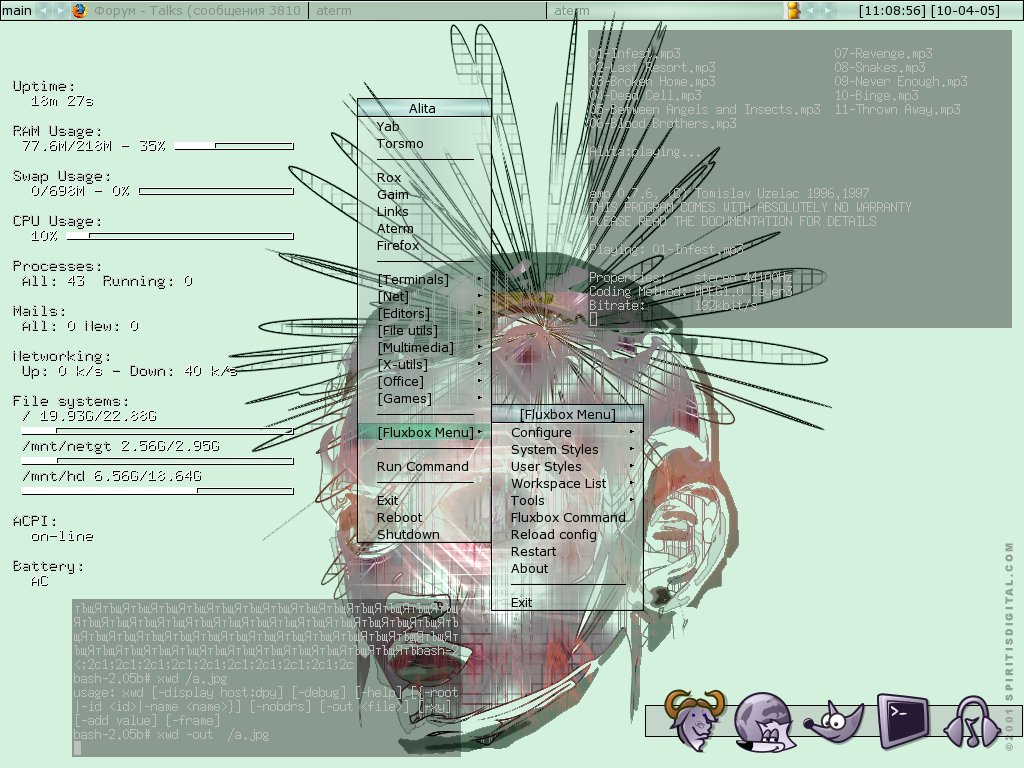The image size is (1024, 768).
Task: Start Gaim from the Alita menu
Action: tap(424, 195)
